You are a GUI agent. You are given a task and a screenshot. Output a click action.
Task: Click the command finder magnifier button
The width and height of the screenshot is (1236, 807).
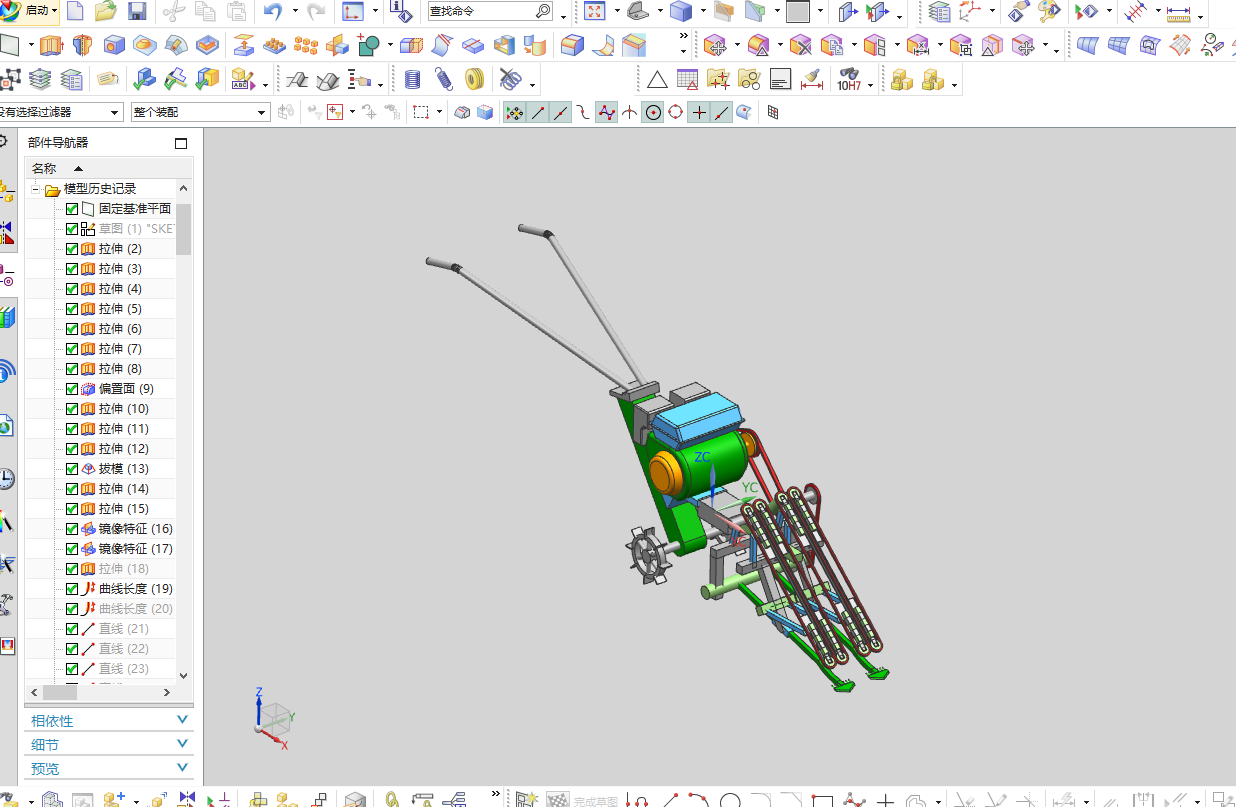point(544,12)
